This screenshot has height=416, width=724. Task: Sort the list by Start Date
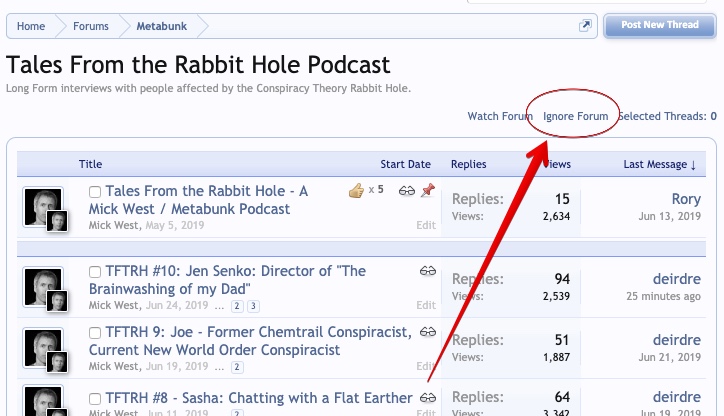tap(405, 164)
